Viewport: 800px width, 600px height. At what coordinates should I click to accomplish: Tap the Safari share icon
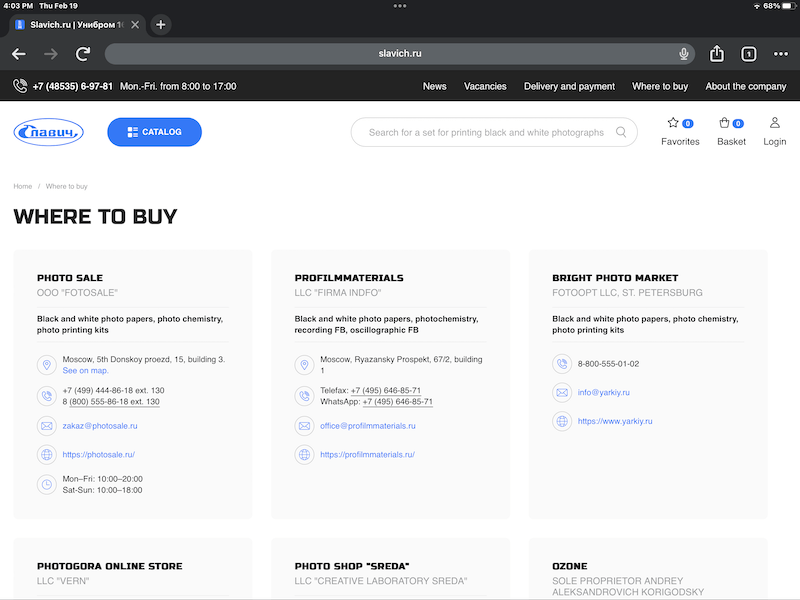[x=717, y=54]
